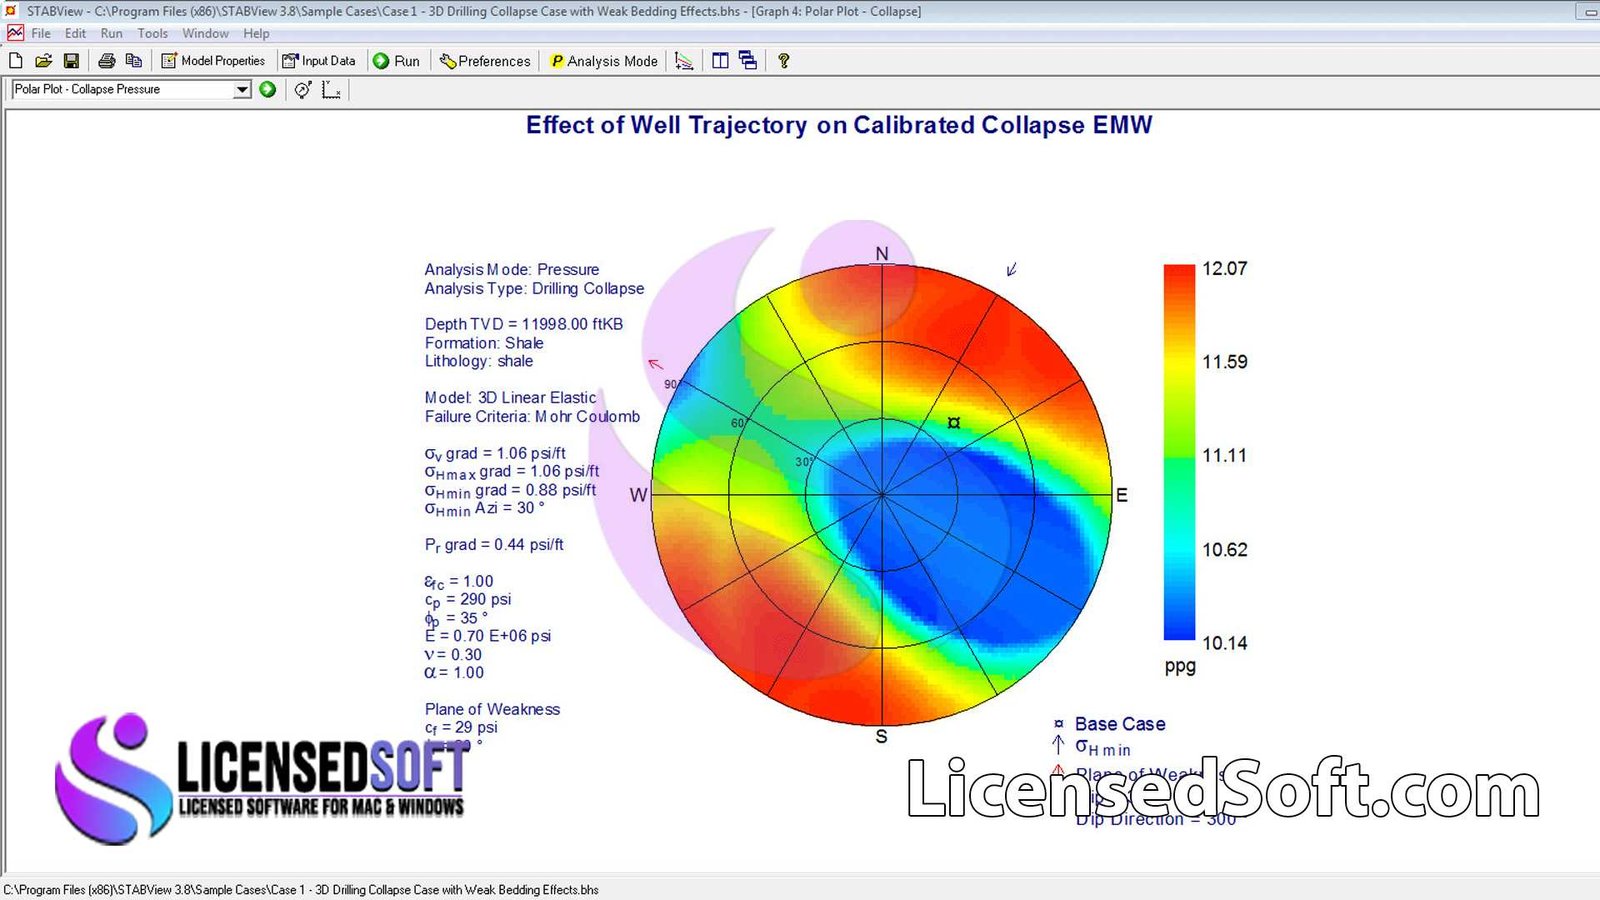
Task: Copy the graph to clipboard
Action: (133, 61)
